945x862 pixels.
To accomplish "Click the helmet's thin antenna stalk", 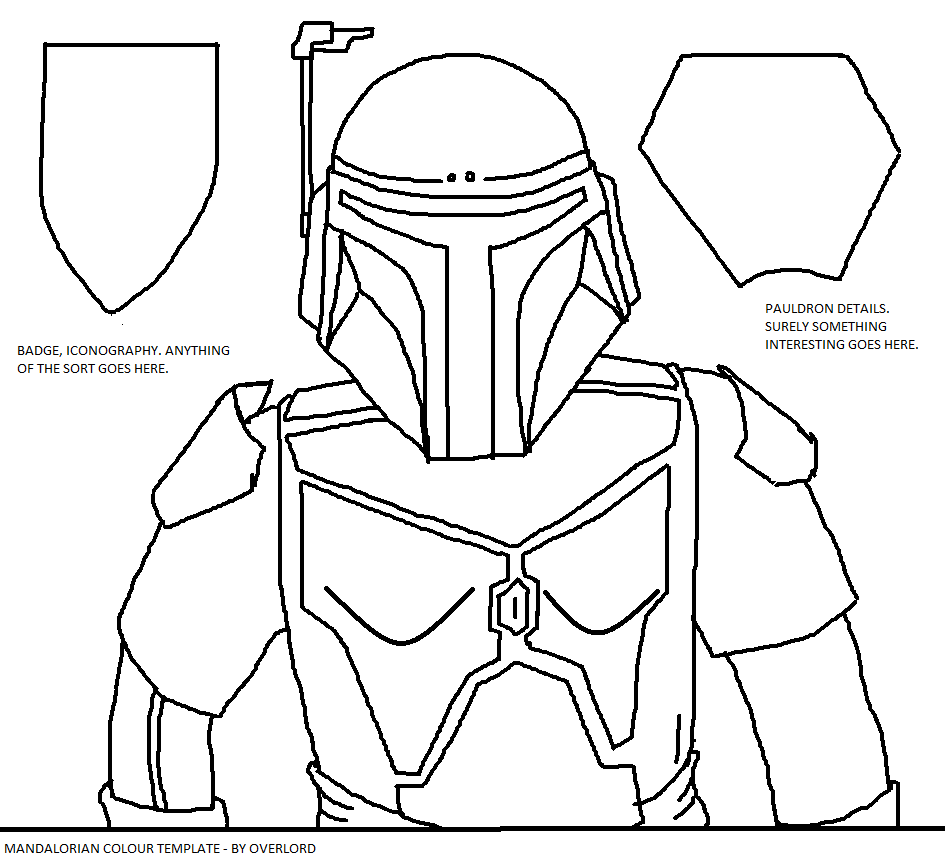I will [x=303, y=150].
